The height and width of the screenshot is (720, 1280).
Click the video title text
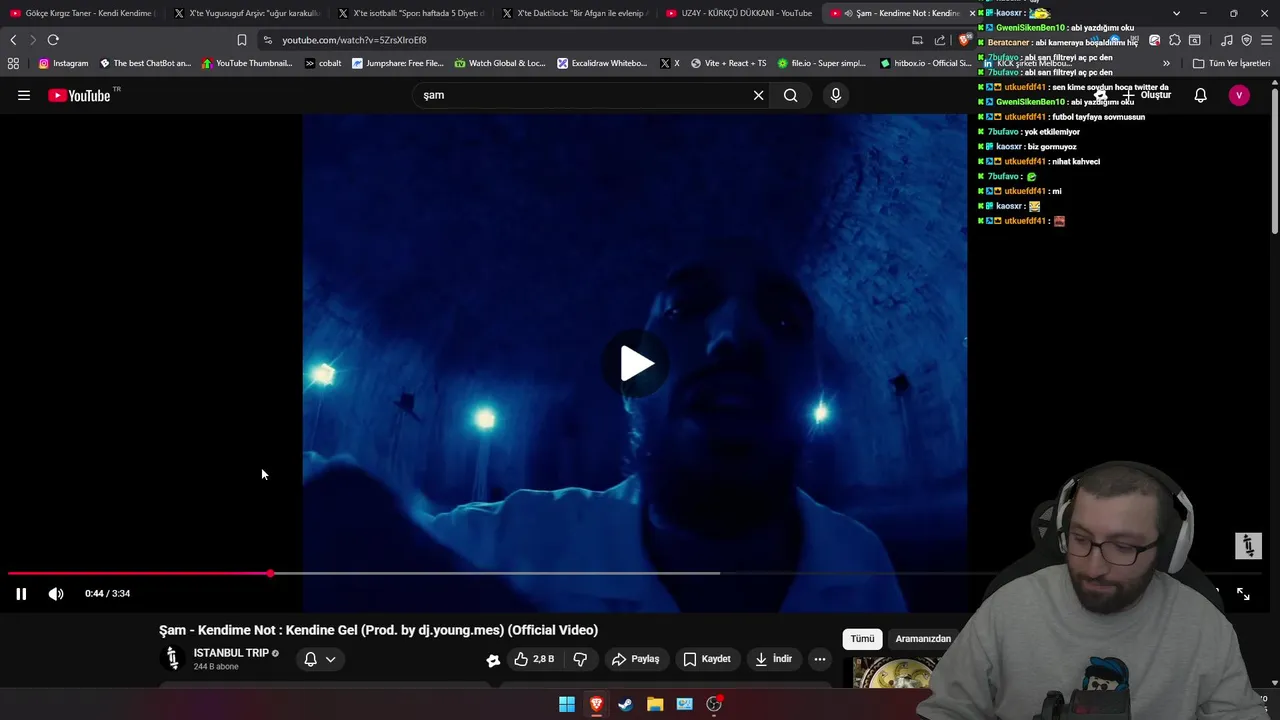378,630
